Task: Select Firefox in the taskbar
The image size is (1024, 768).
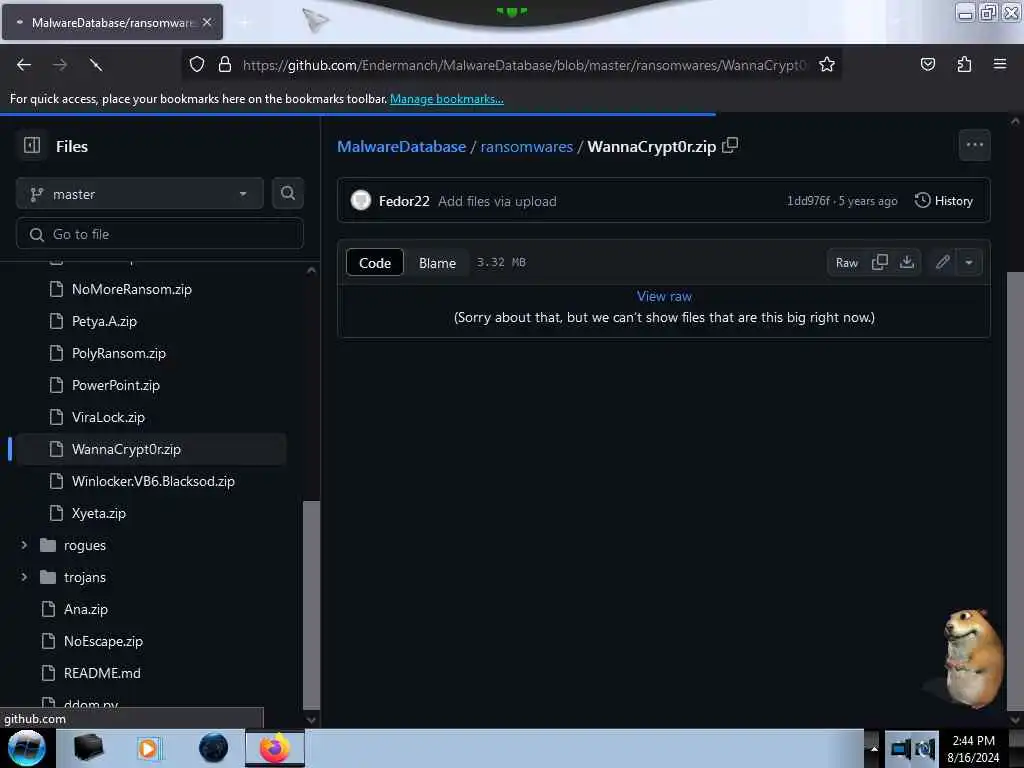Action: (x=275, y=748)
